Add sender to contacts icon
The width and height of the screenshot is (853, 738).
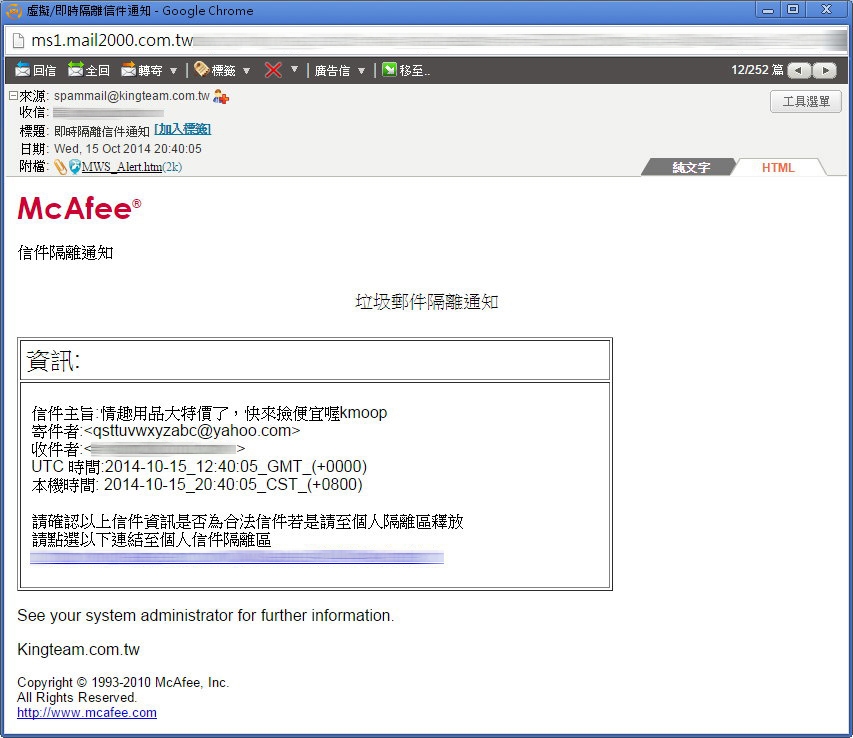pyautogui.click(x=221, y=97)
